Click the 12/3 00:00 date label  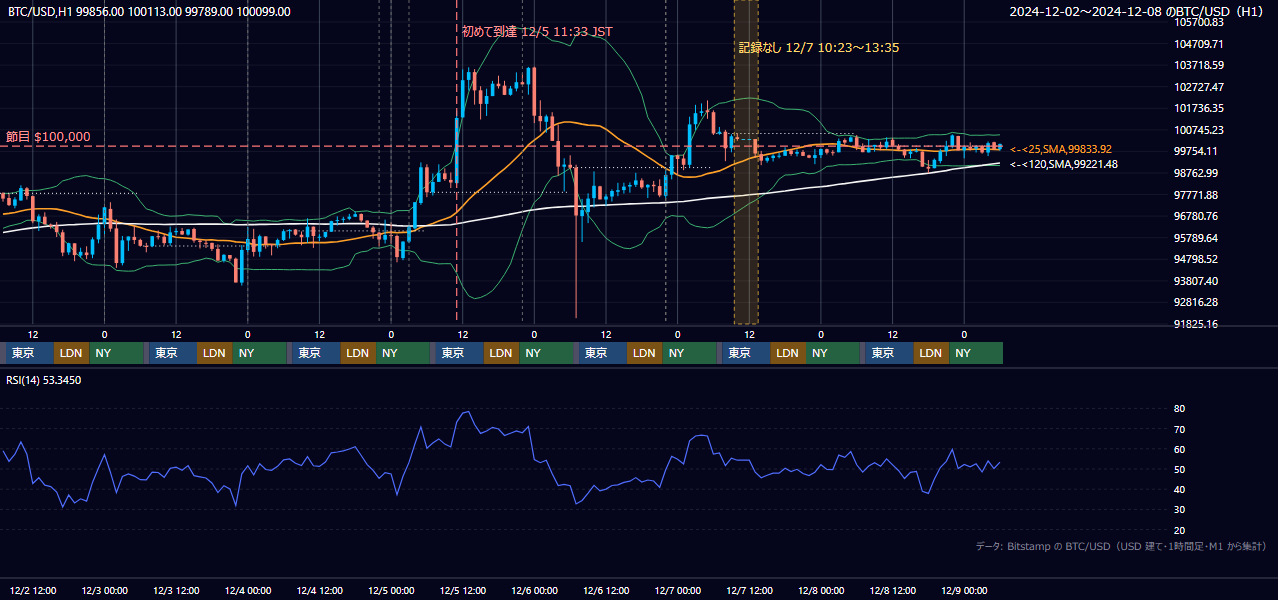104,590
